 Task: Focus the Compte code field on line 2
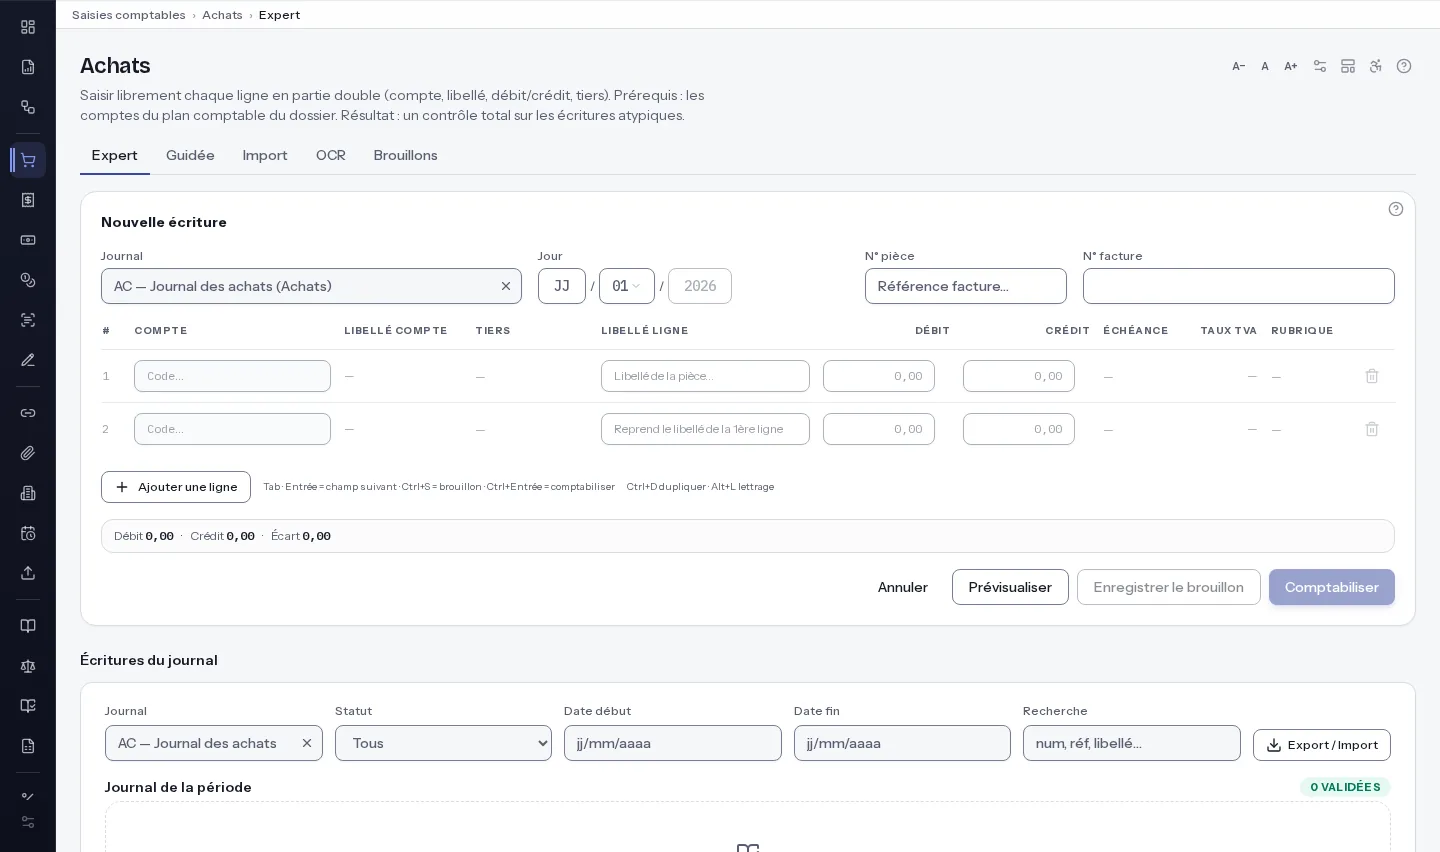233,429
